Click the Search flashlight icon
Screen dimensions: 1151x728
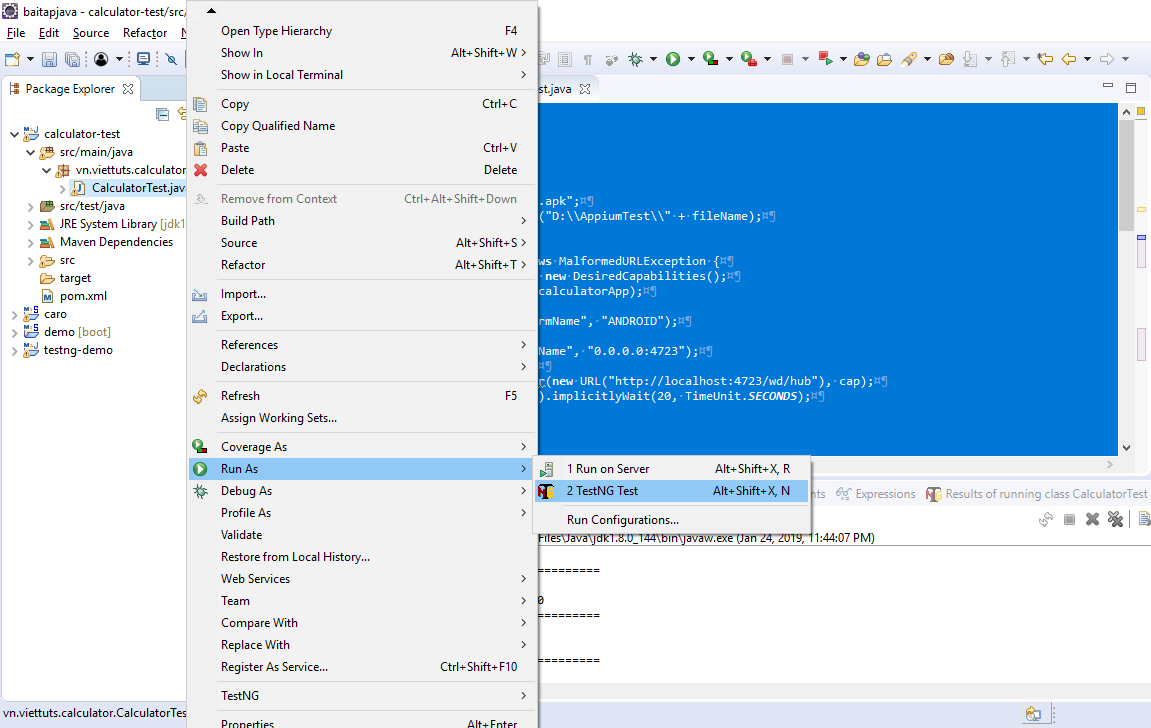(x=909, y=59)
